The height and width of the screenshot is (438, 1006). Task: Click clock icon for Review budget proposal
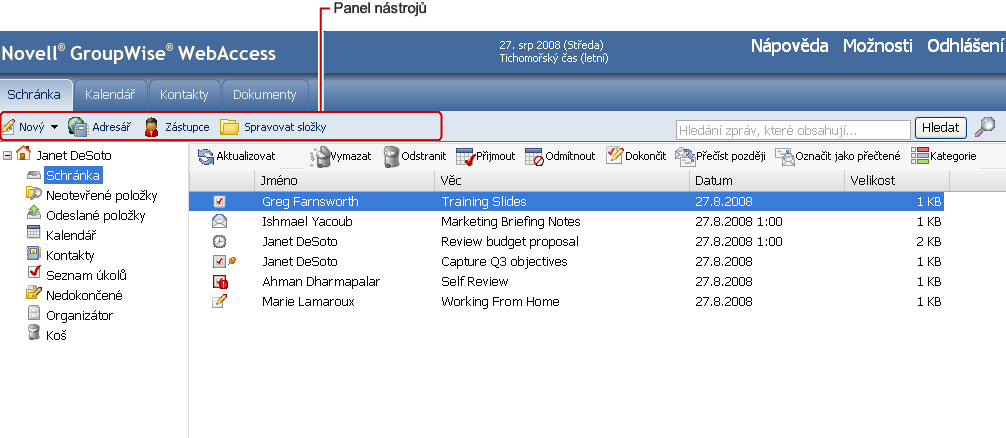[x=219, y=242]
